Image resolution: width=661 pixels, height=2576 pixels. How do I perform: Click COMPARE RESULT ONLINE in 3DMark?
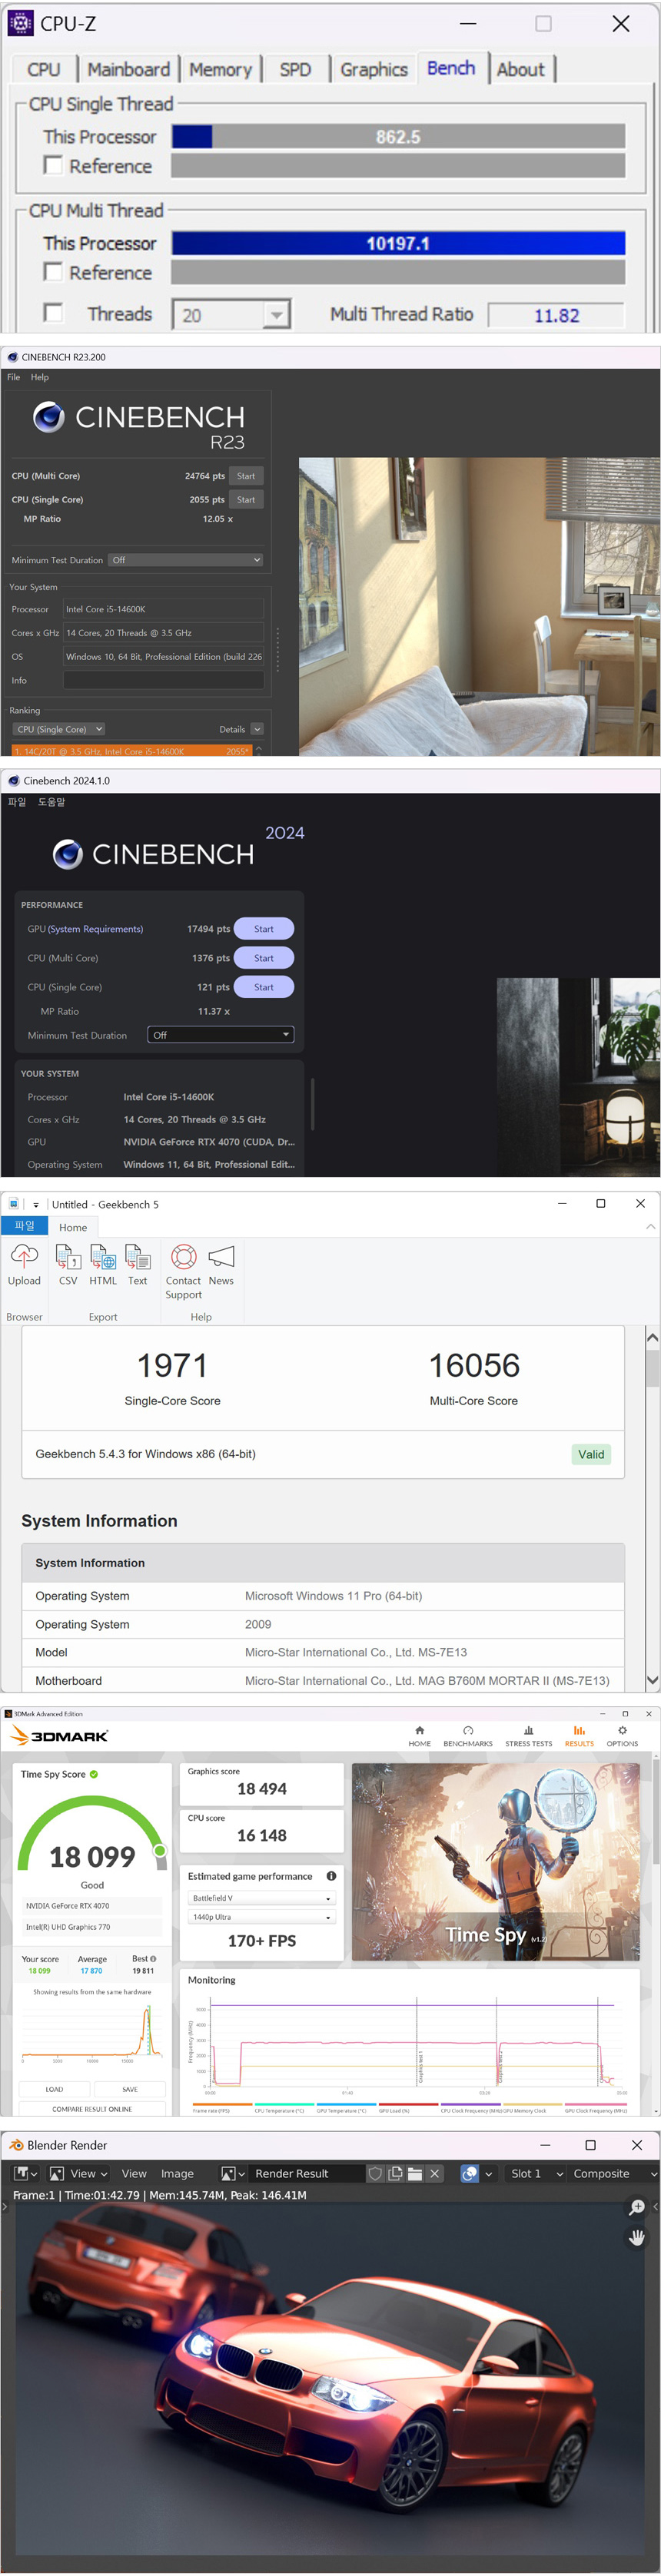pos(92,2109)
